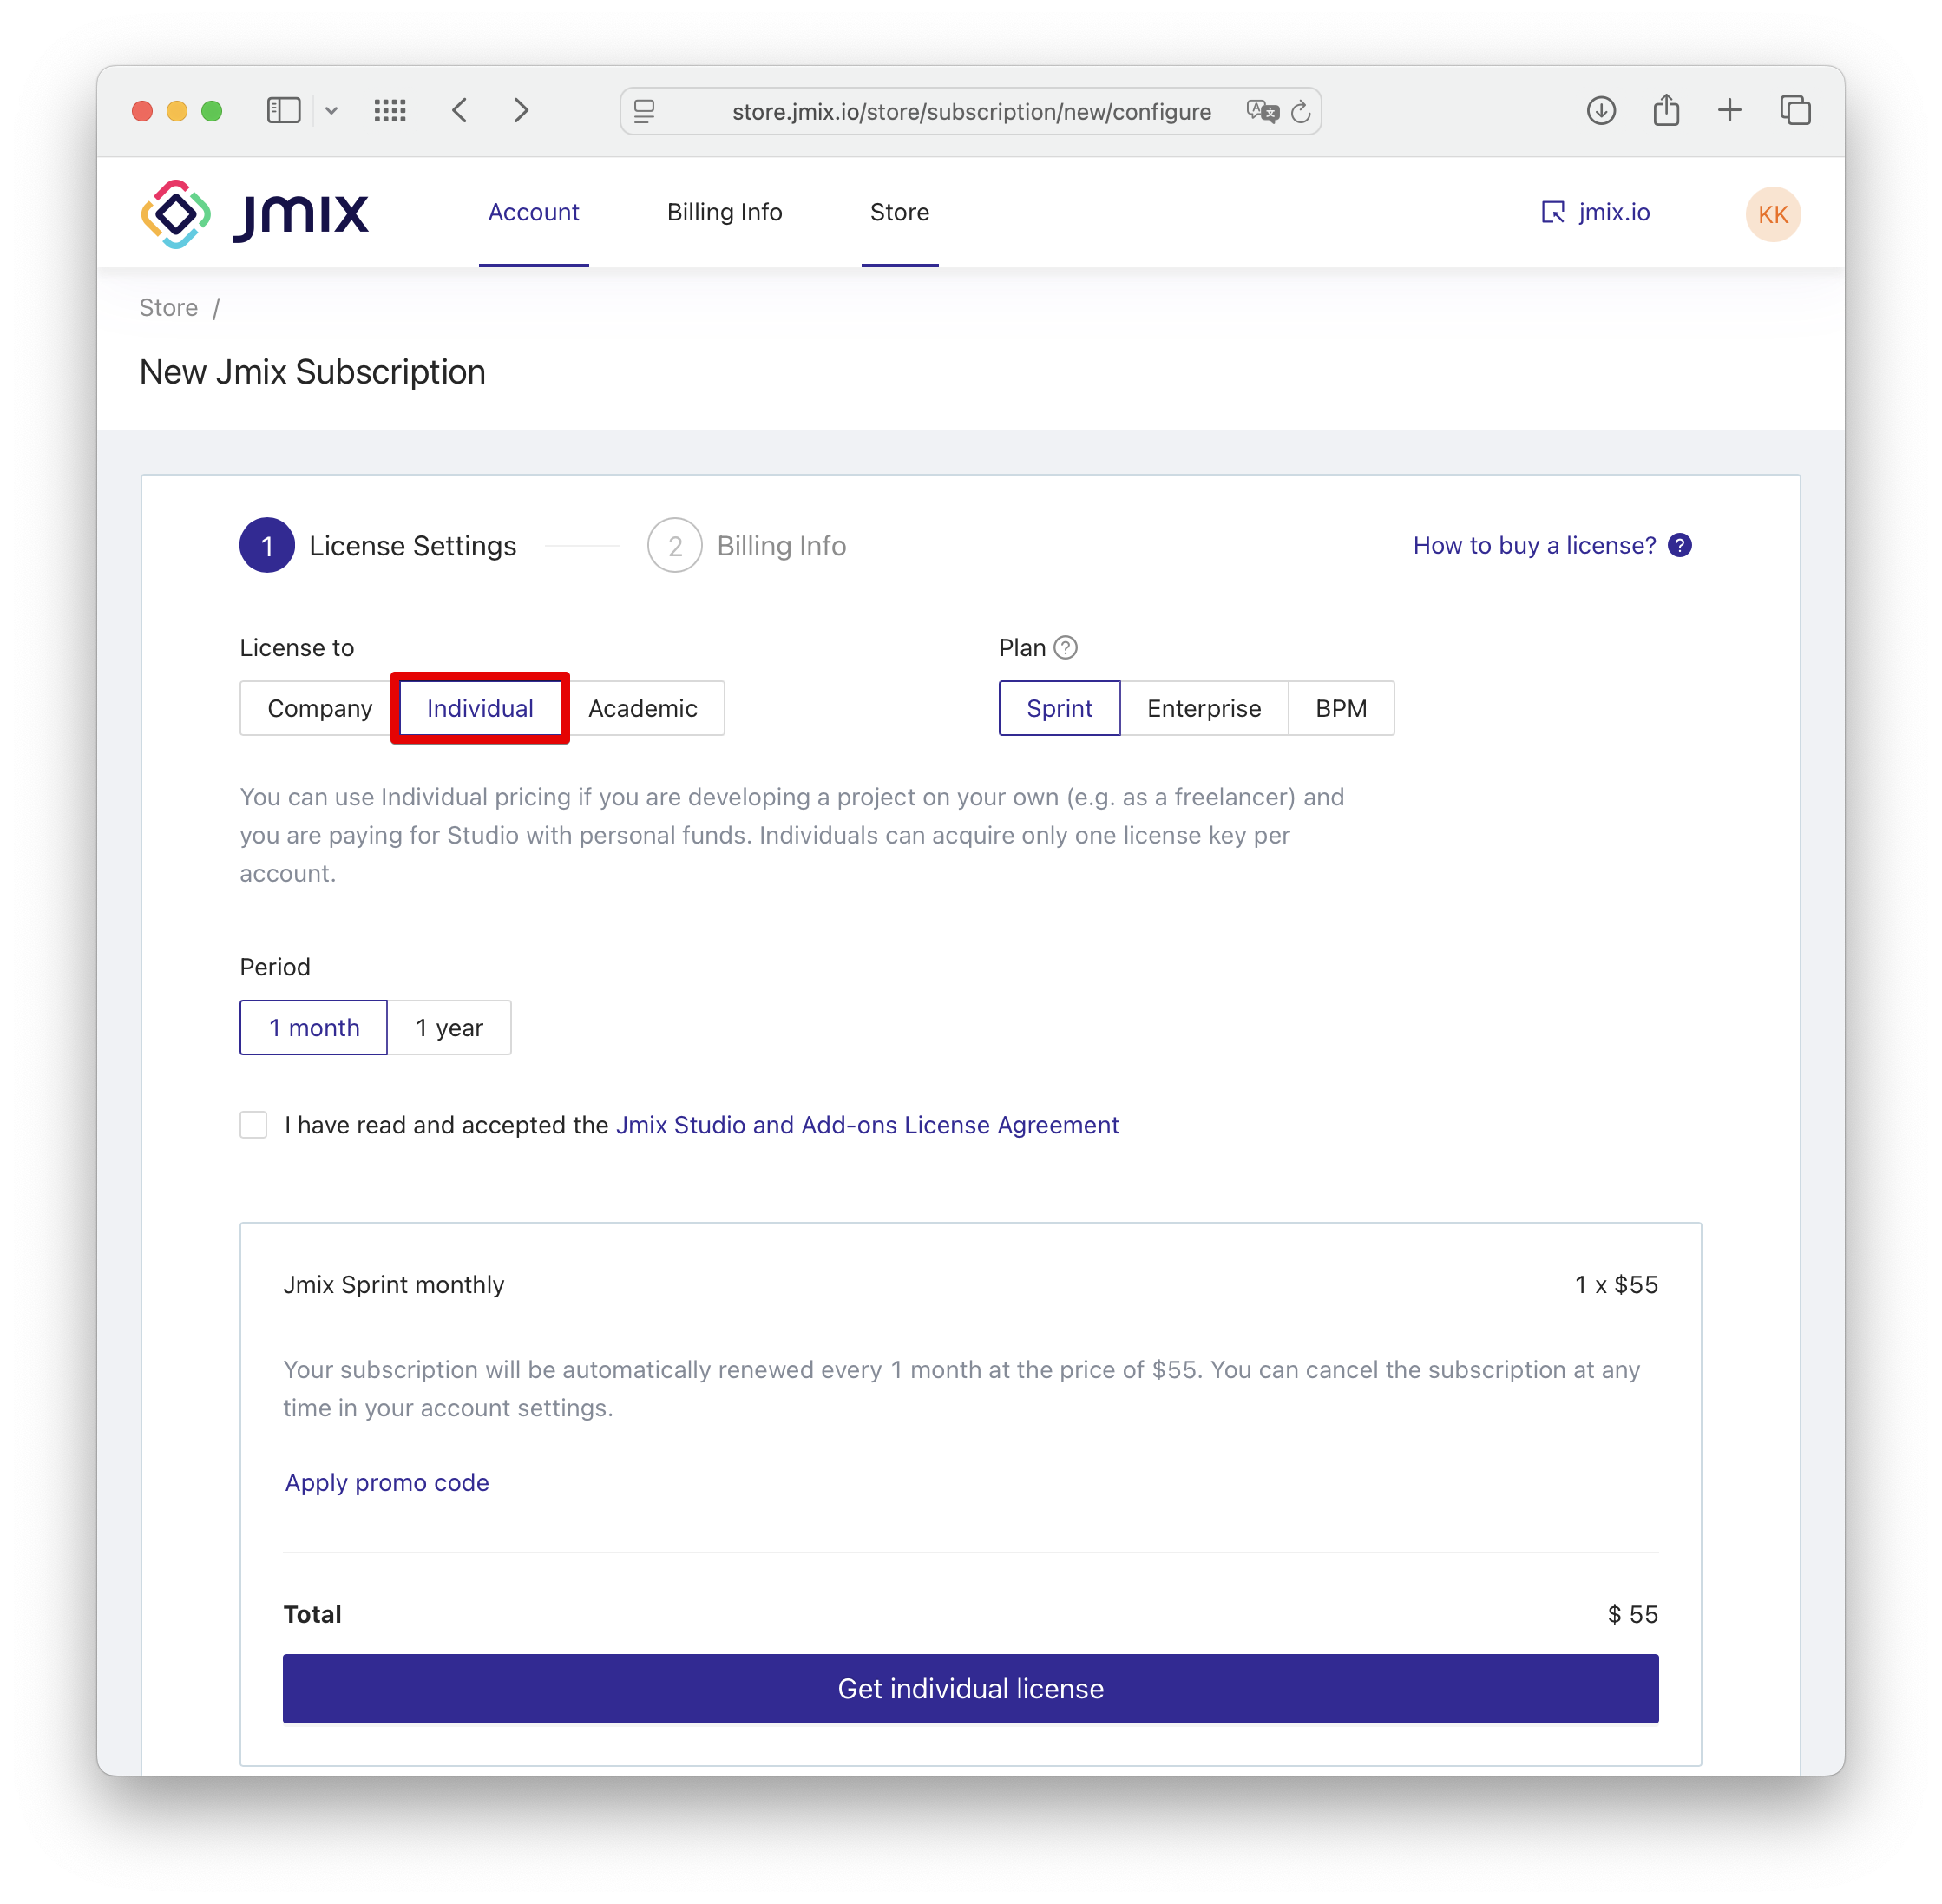The width and height of the screenshot is (1942, 1904).
Task: Click the Jmix logo icon
Action: [x=175, y=212]
